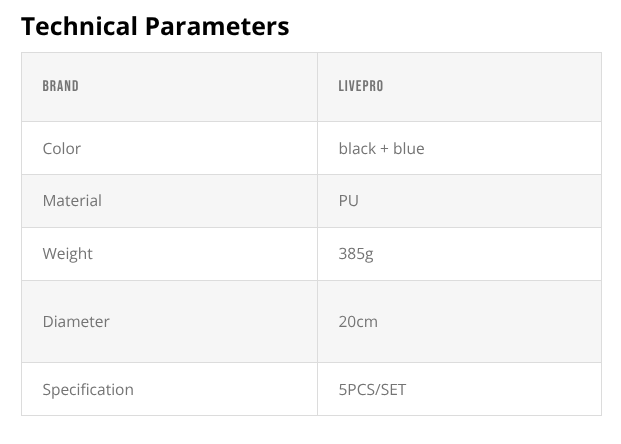Click the word Parameters in the heading
The height and width of the screenshot is (444, 621).
[x=217, y=26]
